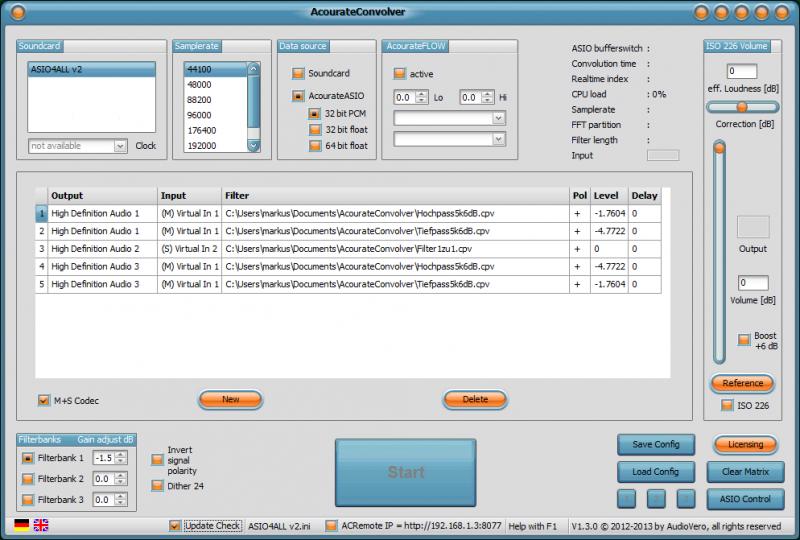Screen dimensions: 800x540
Task: Click the Save Config button
Action: 656,445
